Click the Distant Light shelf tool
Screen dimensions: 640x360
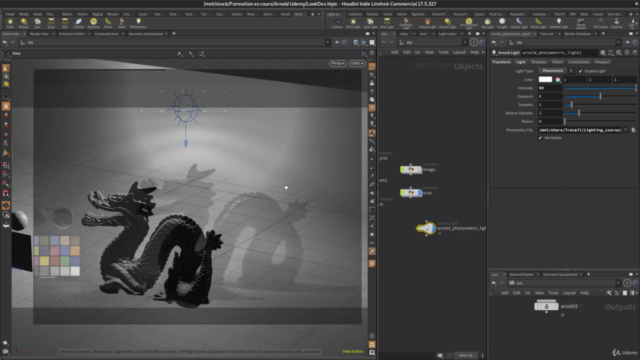pos(448,23)
